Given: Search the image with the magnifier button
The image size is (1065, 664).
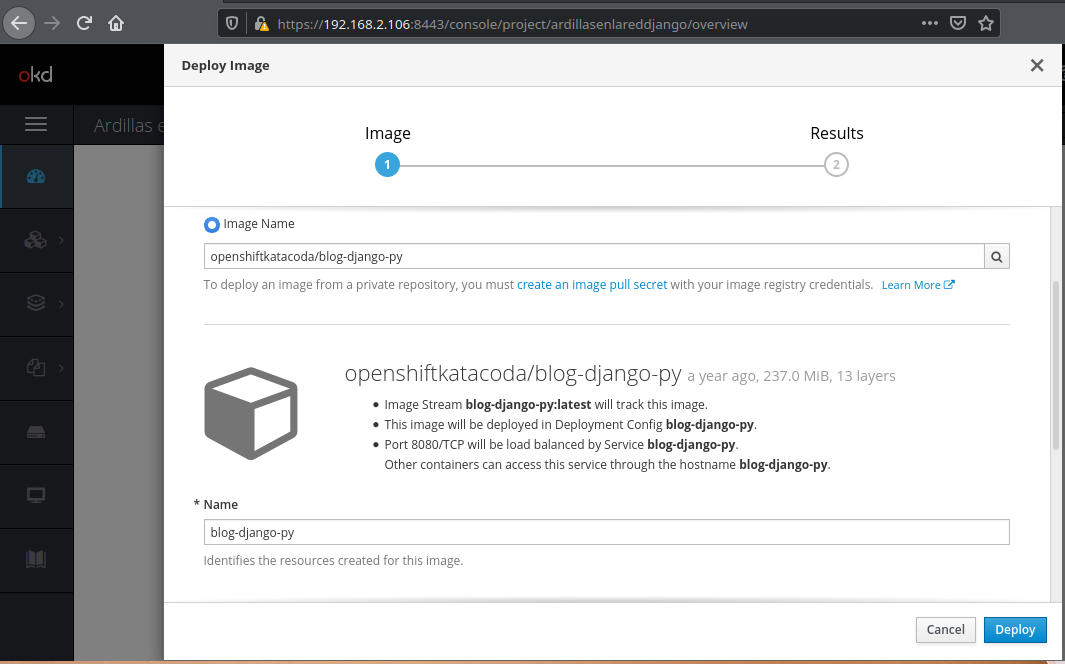Looking at the screenshot, I should point(996,257).
